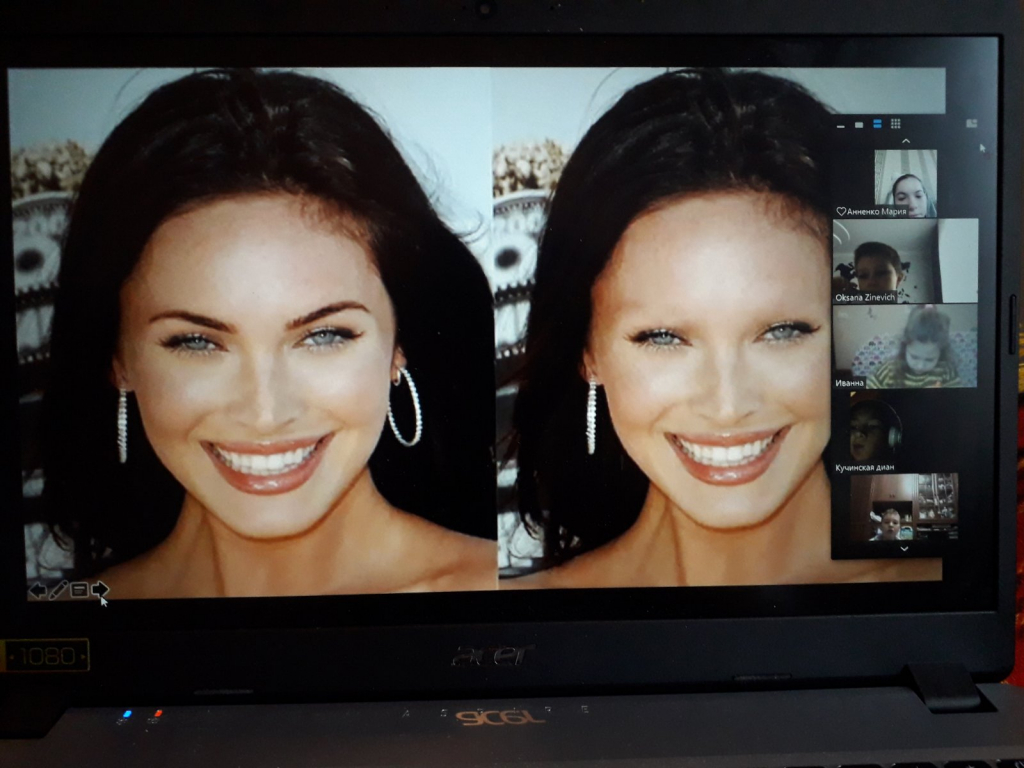This screenshot has height=768, width=1024.
Task: Open the slide show options menu
Action: 79,590
